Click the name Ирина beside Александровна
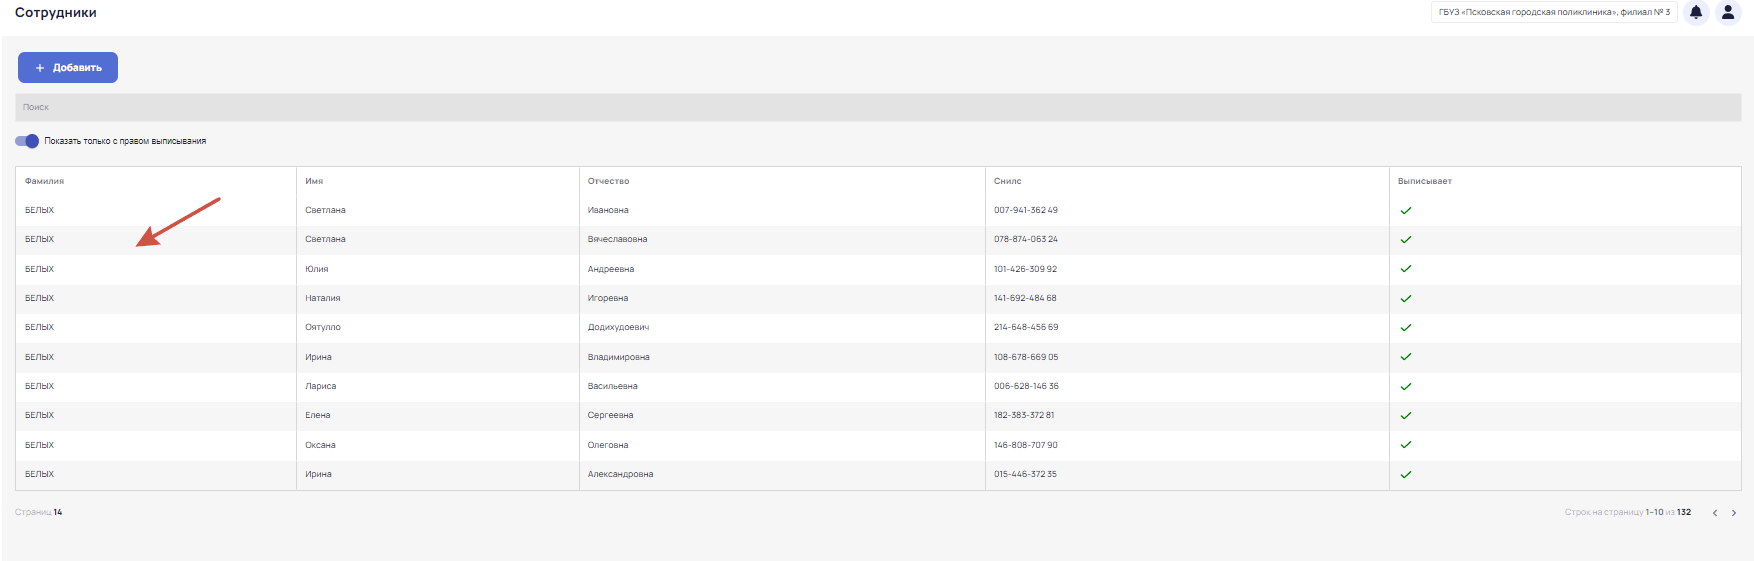 point(318,474)
